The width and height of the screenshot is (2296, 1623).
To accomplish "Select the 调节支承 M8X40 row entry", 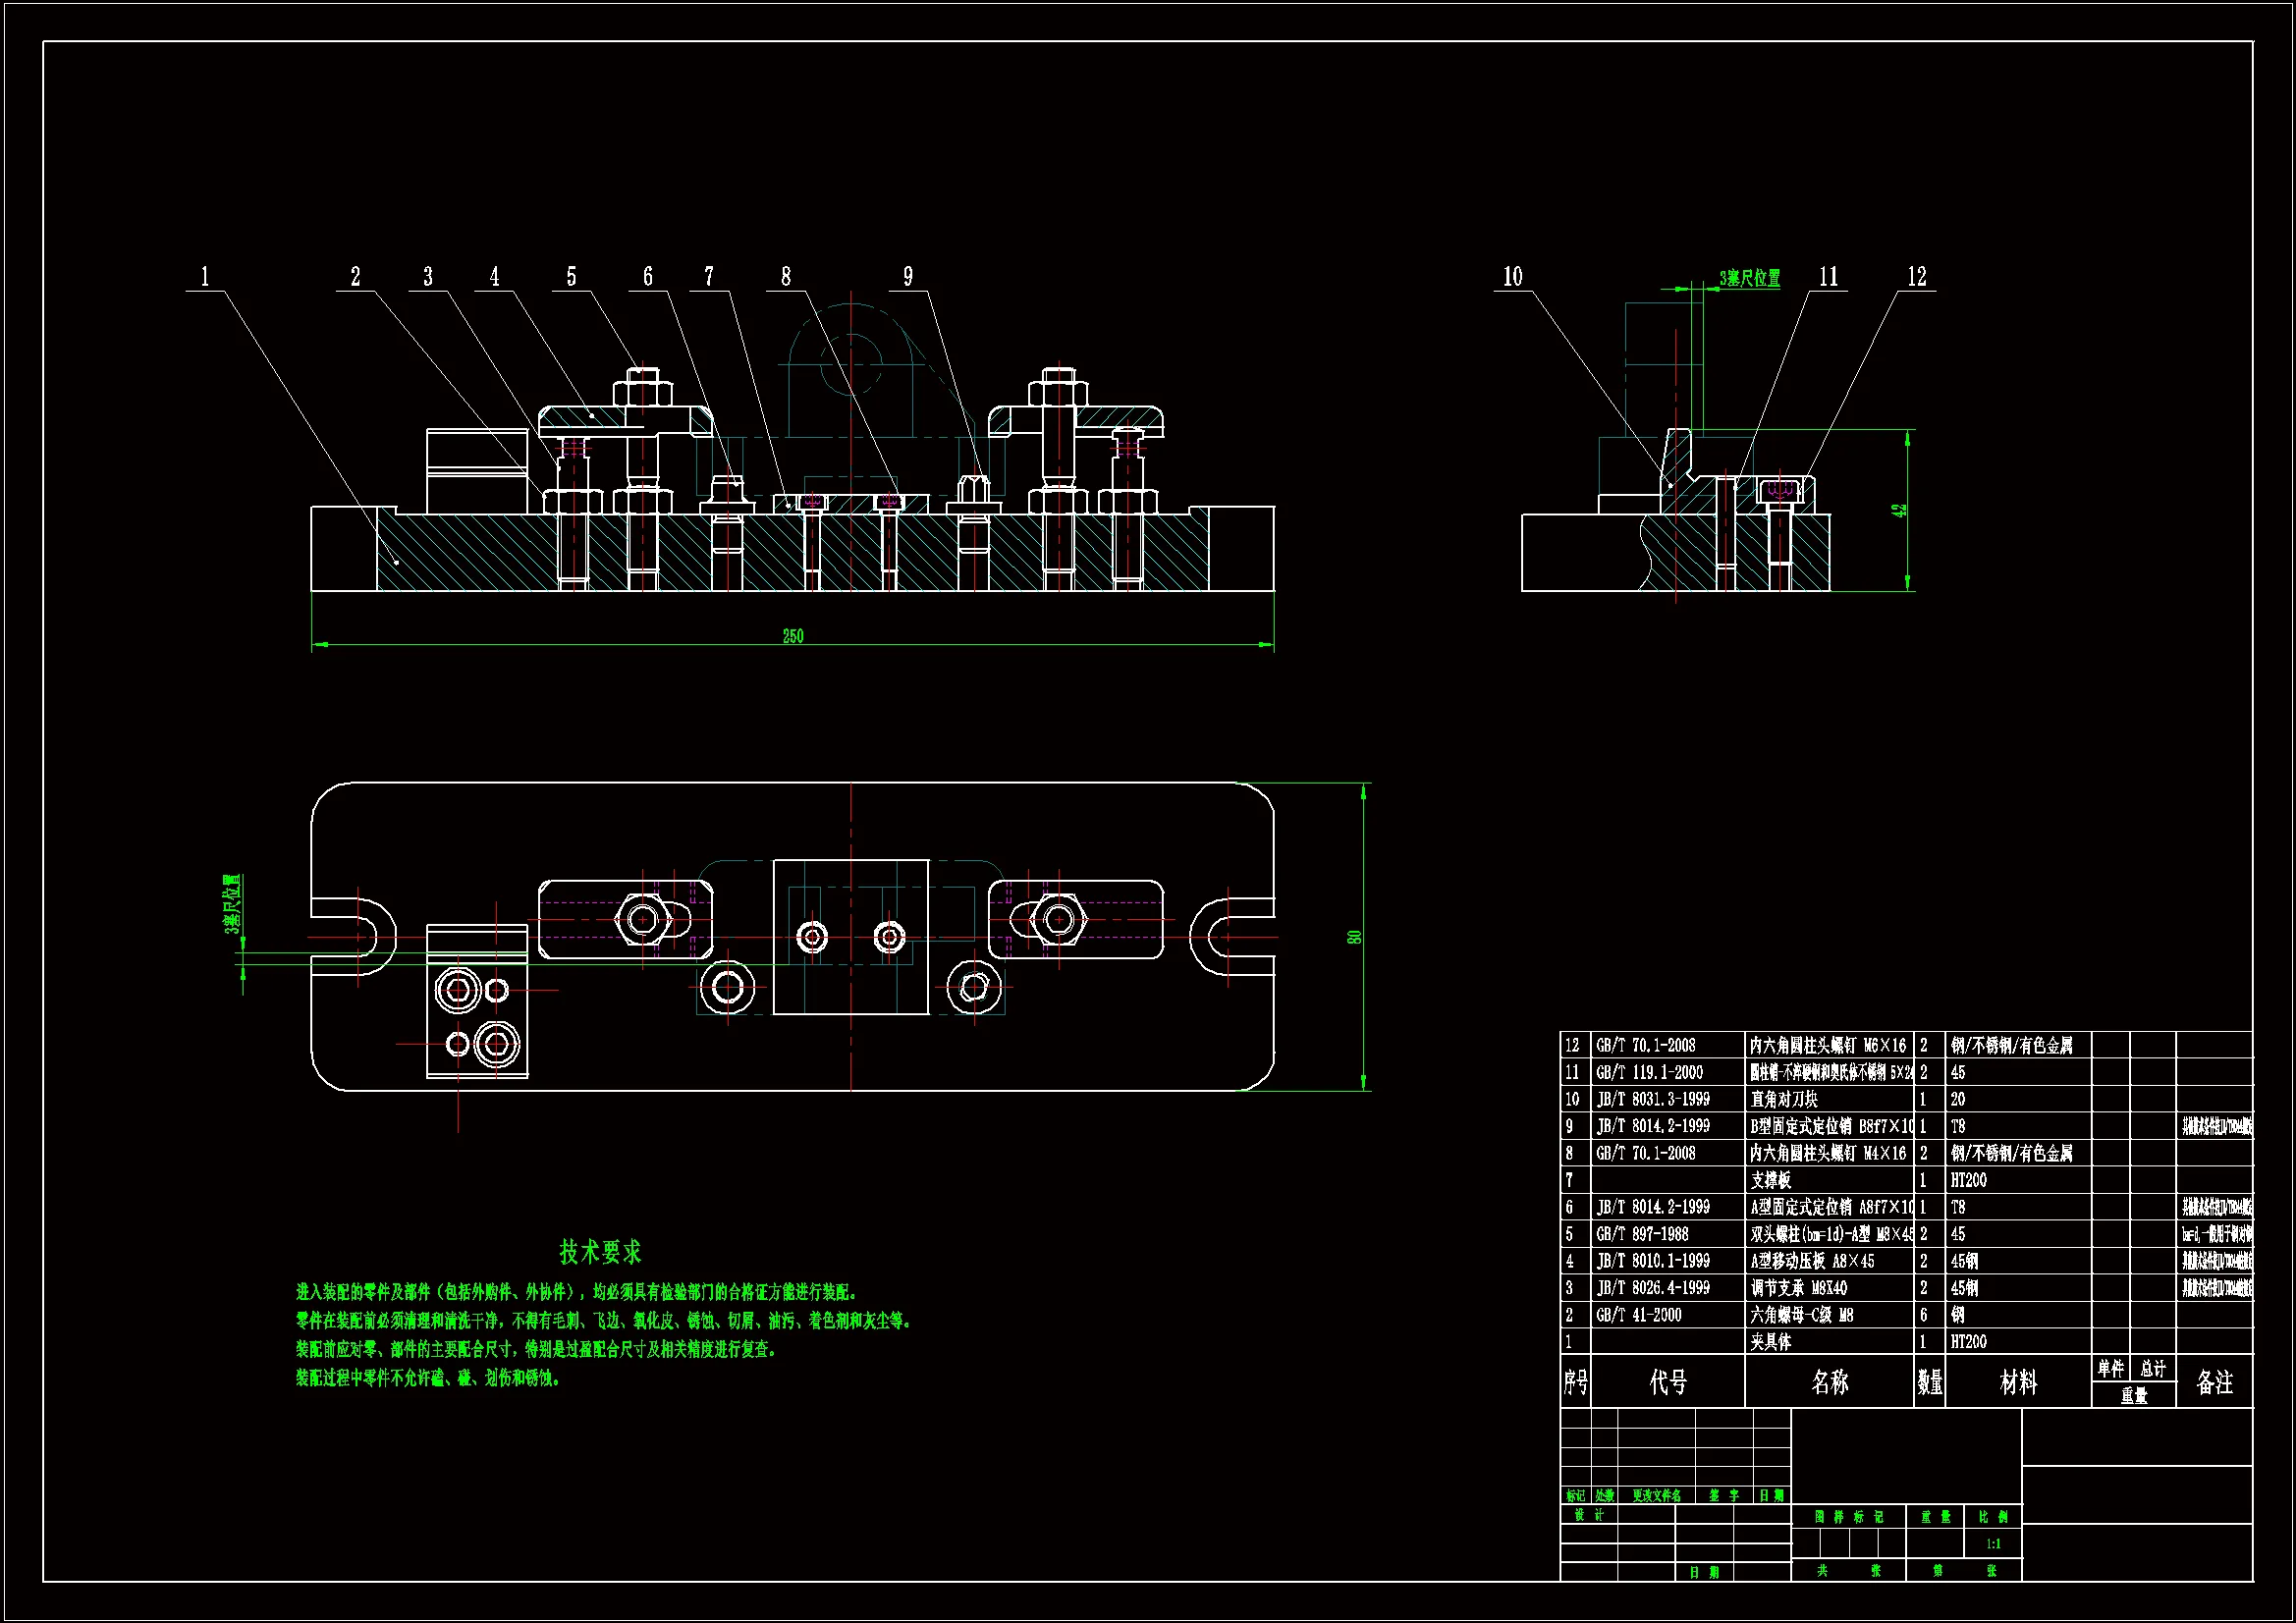I will click(x=1799, y=1288).
